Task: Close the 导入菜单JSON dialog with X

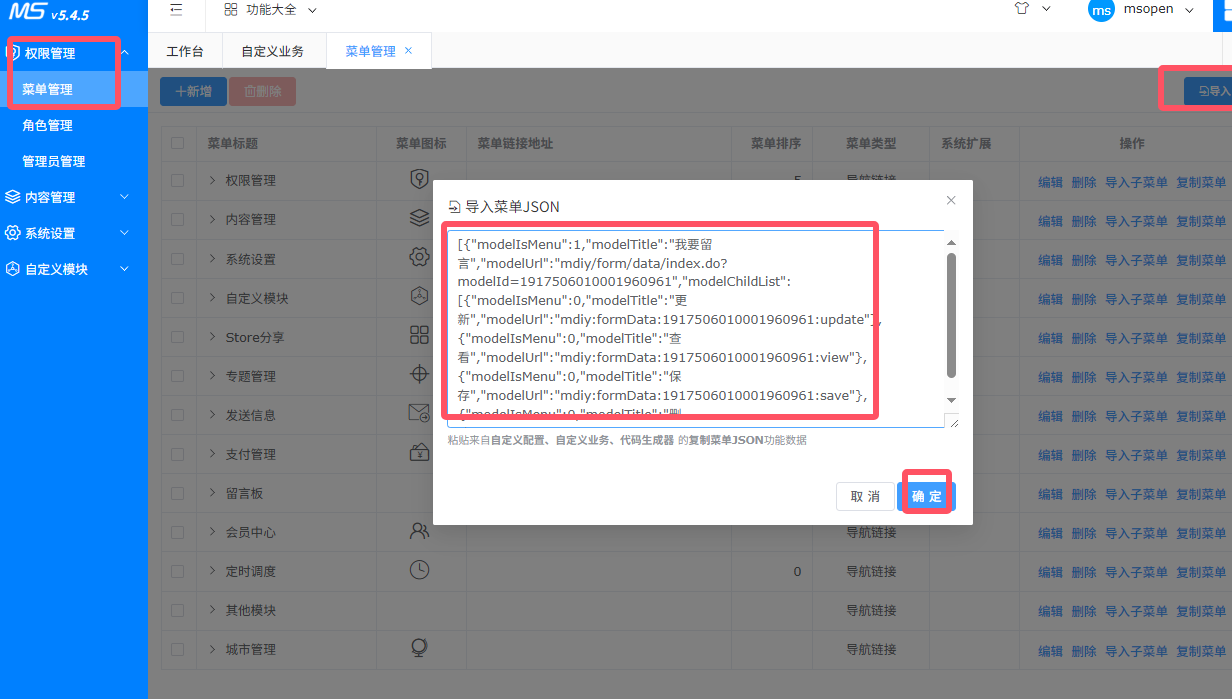Action: 951,200
